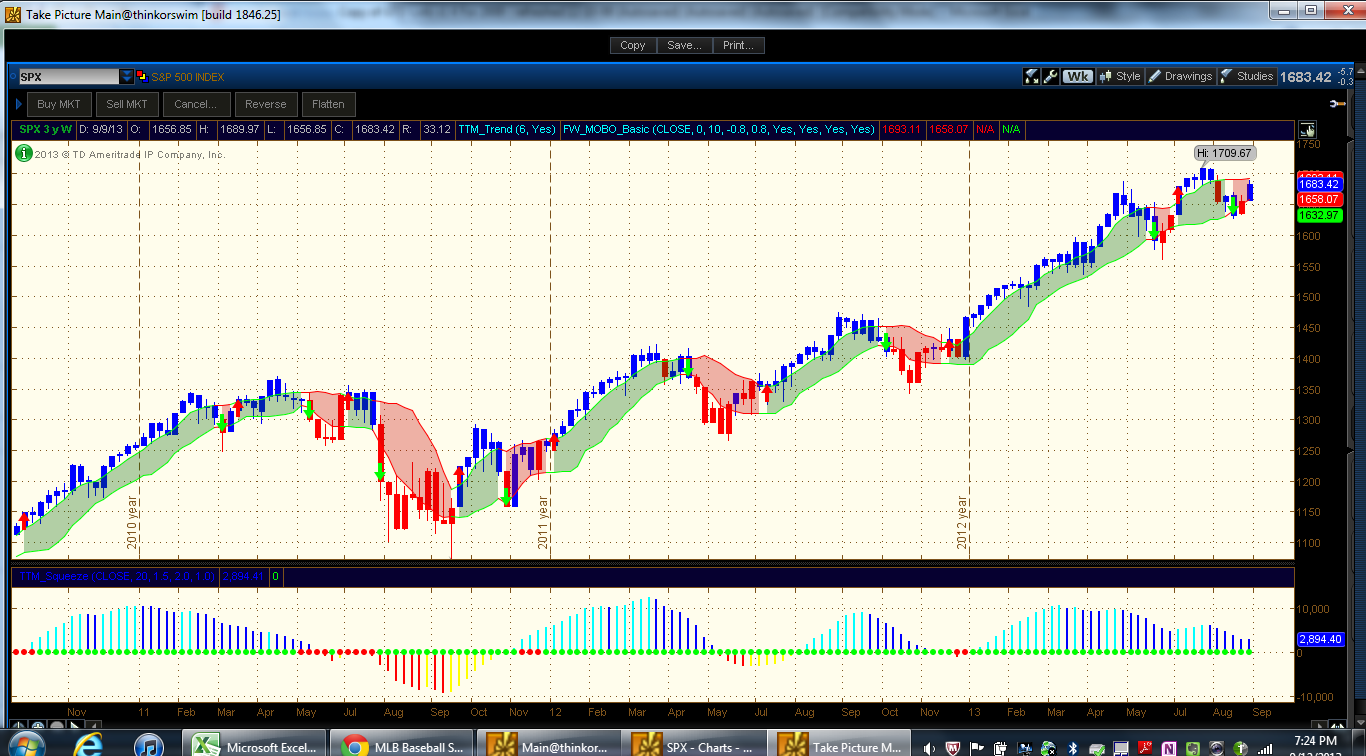Click the circle indicator left of SPX box
This screenshot has height=756, width=1366.
(13, 75)
